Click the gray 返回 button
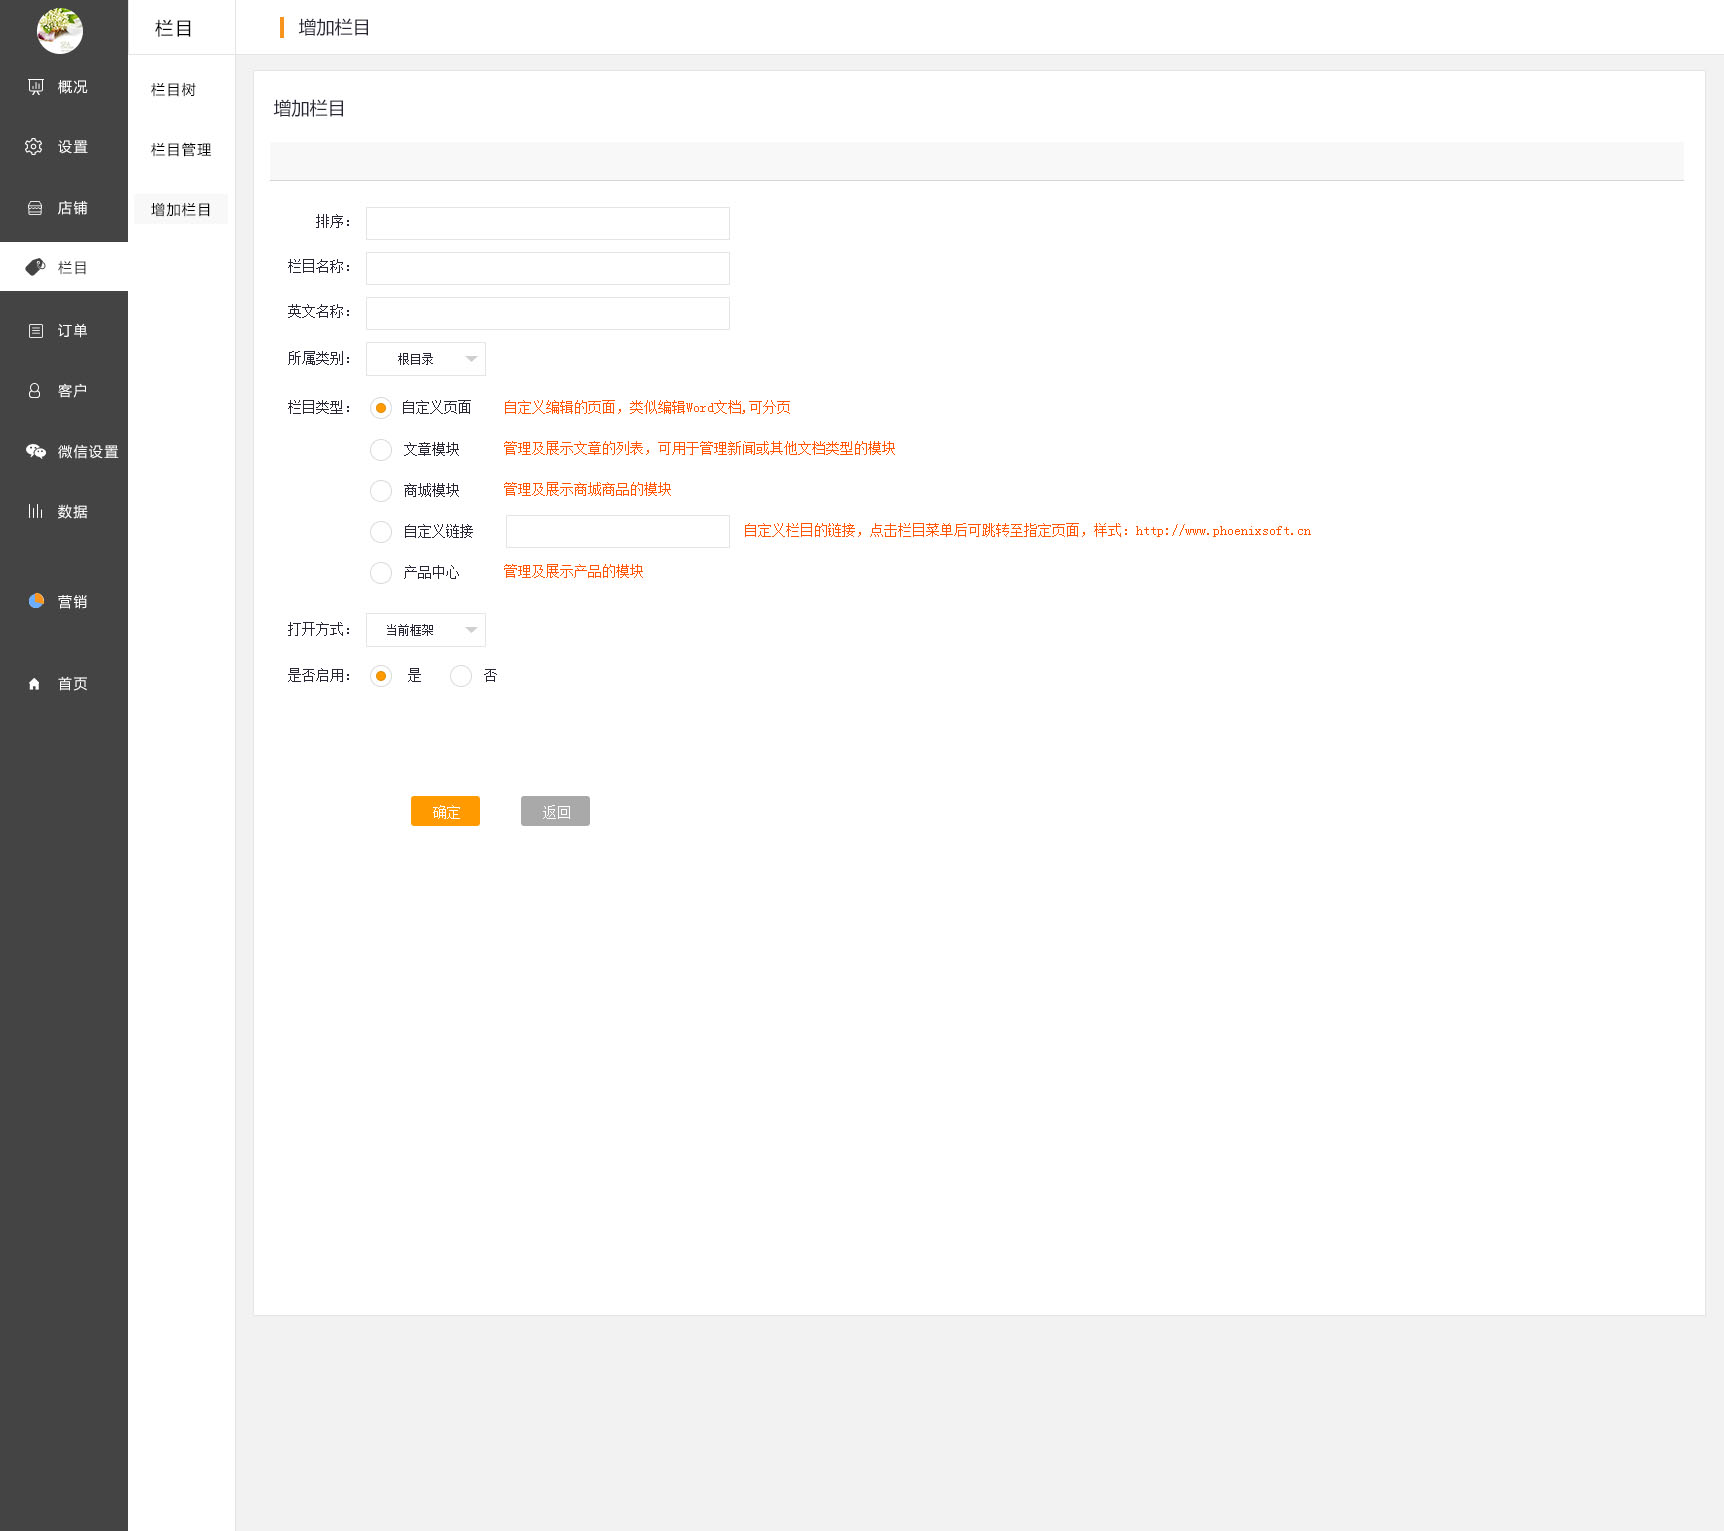The image size is (1724, 1531). [x=555, y=811]
